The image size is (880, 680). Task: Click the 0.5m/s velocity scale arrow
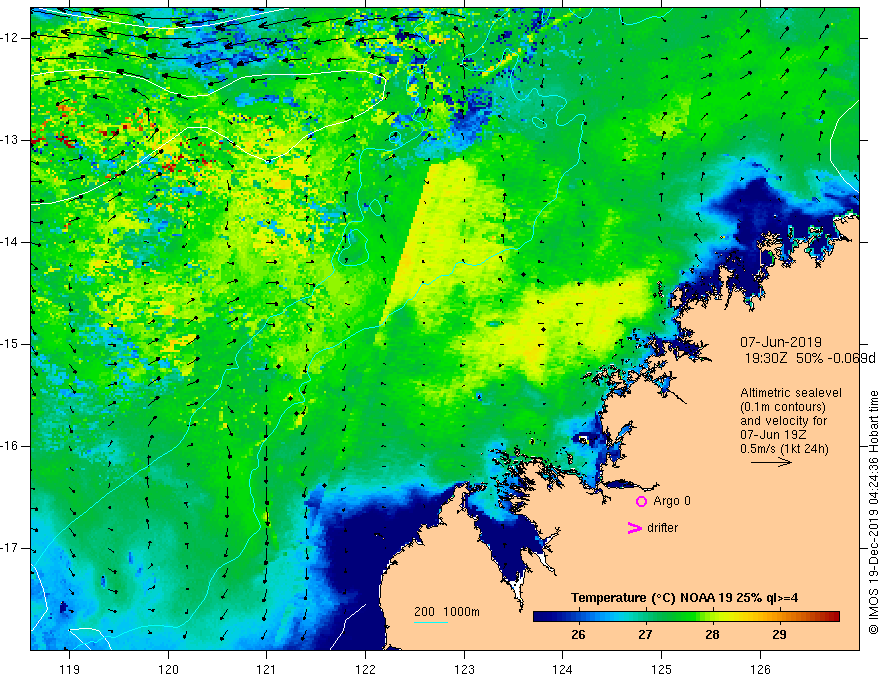click(772, 462)
